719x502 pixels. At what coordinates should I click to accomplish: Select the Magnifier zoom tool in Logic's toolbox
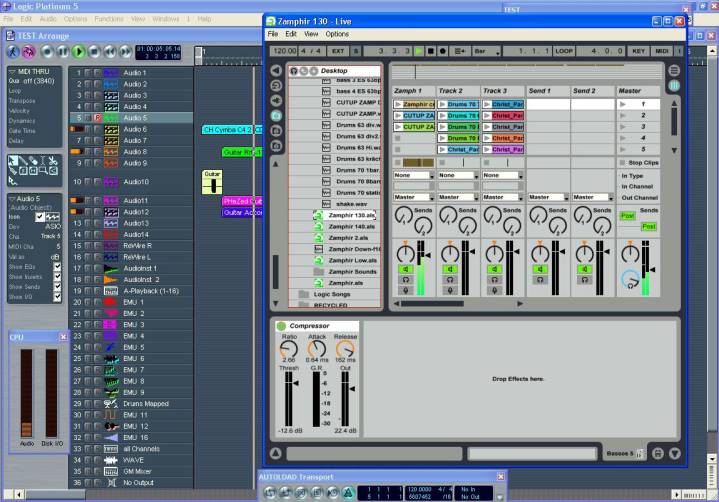(x=43, y=171)
